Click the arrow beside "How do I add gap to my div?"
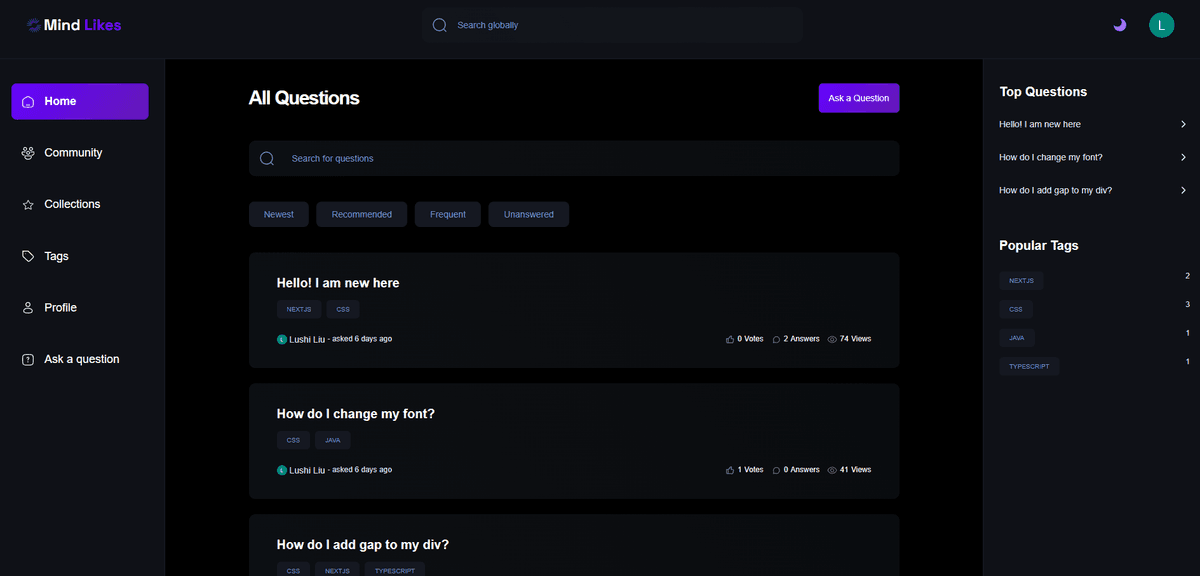 pyautogui.click(x=1183, y=190)
